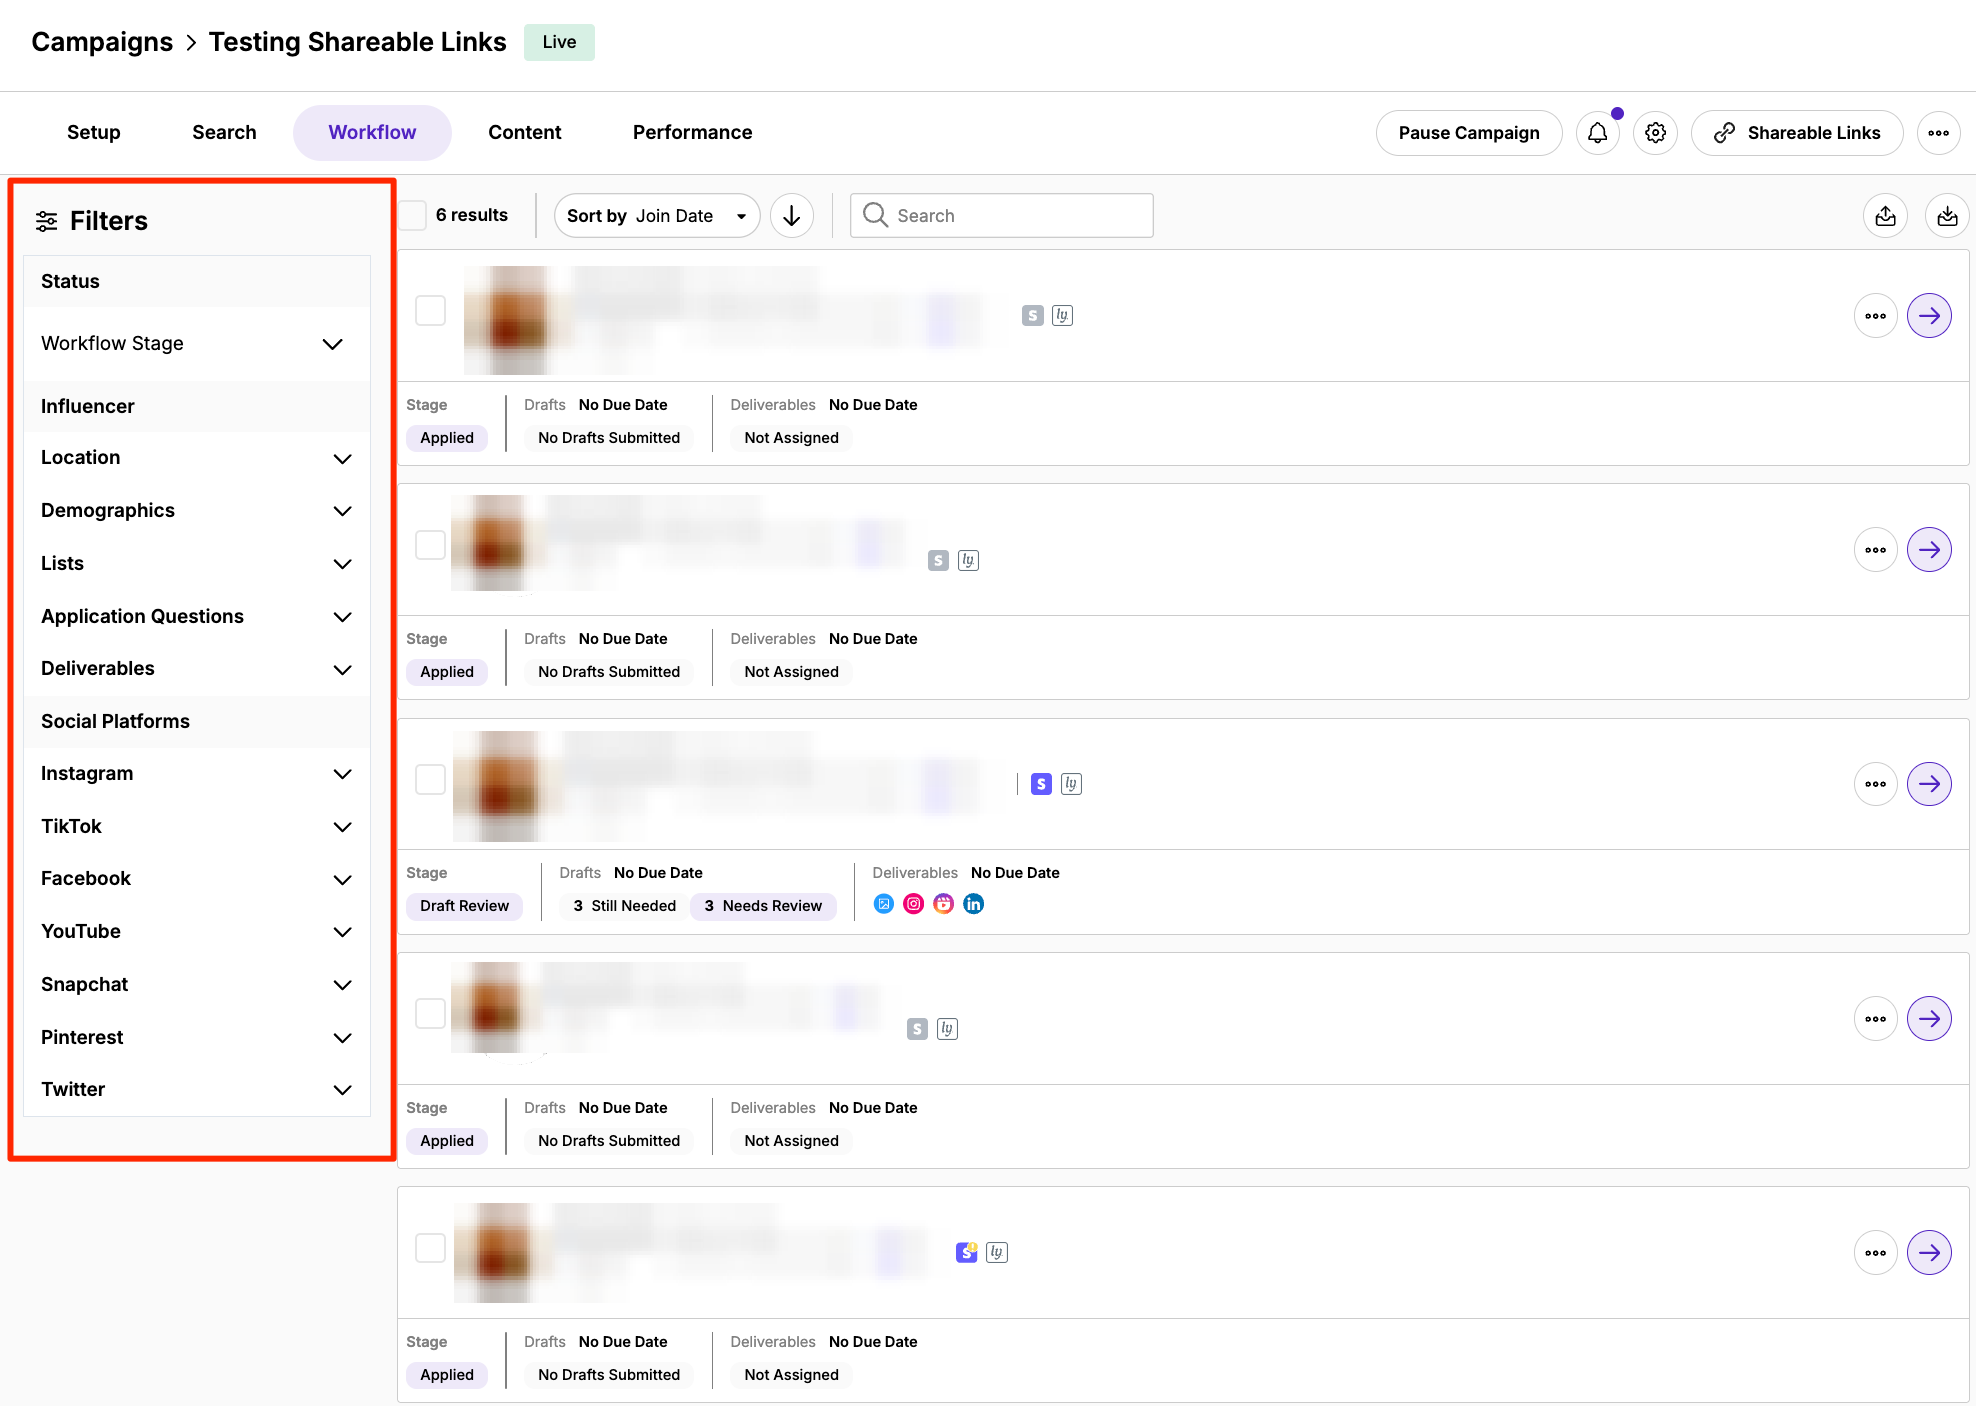Image resolution: width=1976 pixels, height=1406 pixels.
Task: Open the Draft Review influencer arrow
Action: [x=1929, y=784]
